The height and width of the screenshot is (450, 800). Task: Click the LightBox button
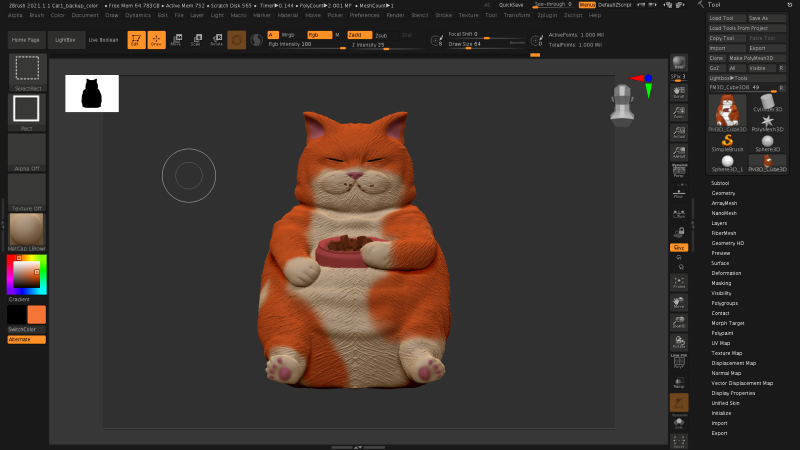[66, 40]
